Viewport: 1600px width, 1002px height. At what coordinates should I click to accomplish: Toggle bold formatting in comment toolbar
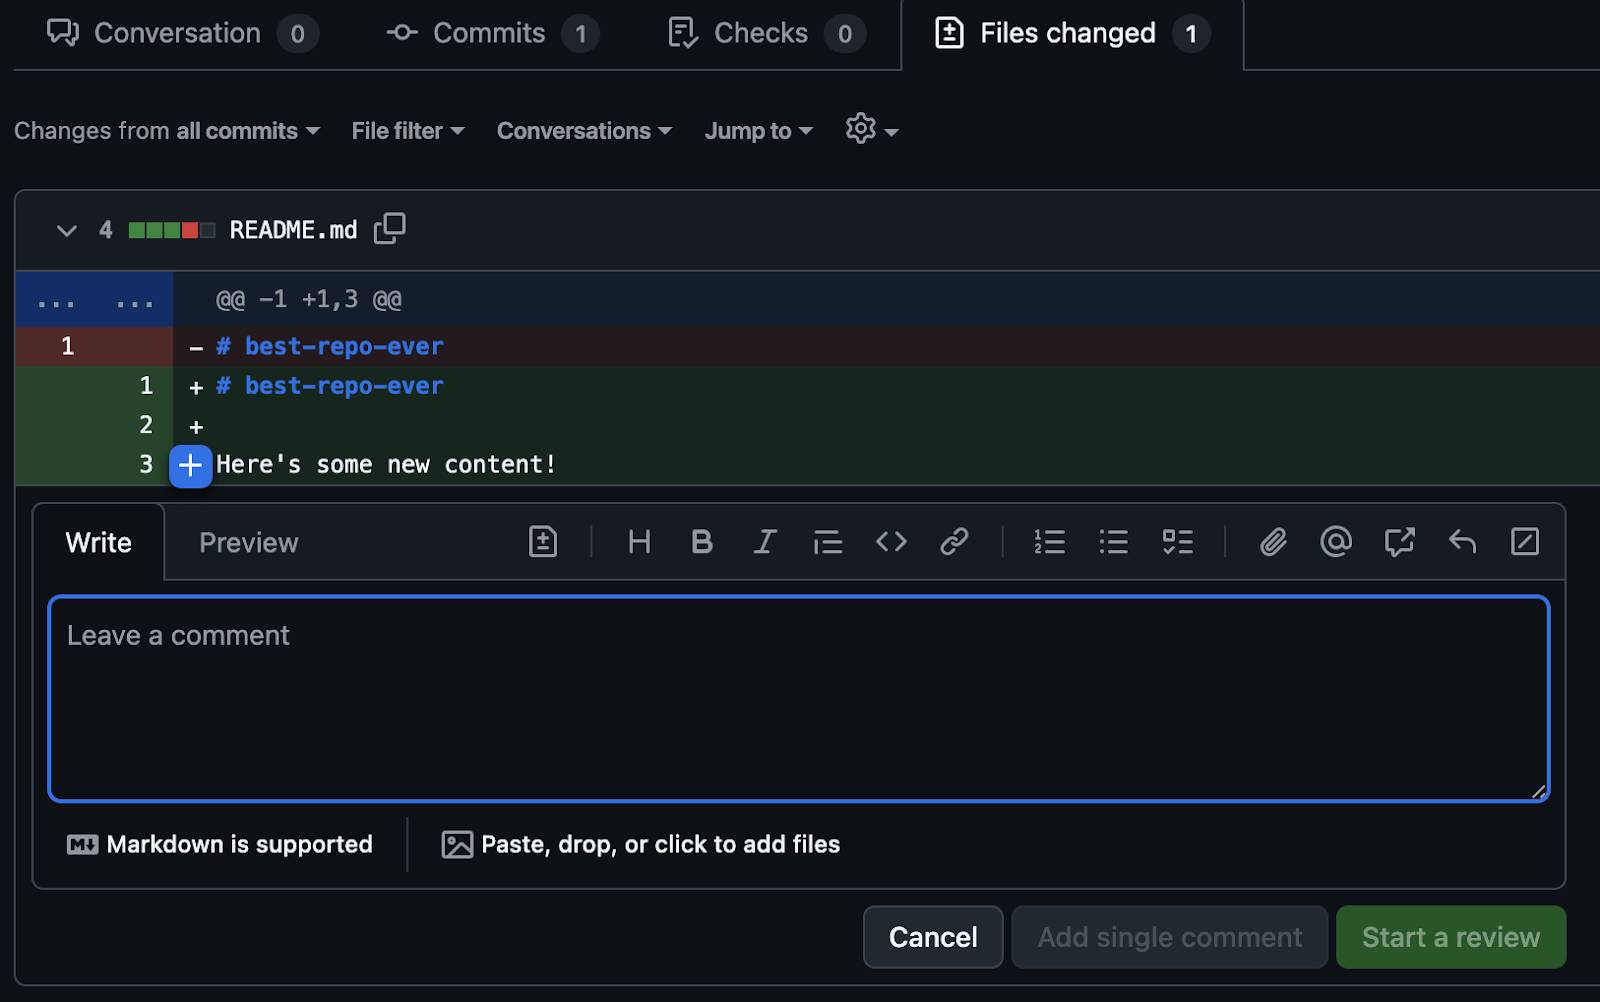click(703, 542)
